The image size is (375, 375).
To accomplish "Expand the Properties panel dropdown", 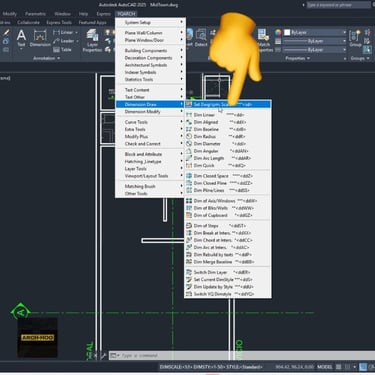I will [297, 58].
